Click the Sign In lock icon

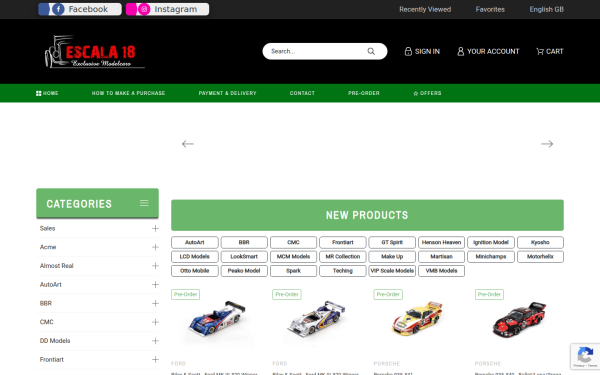[408, 51]
